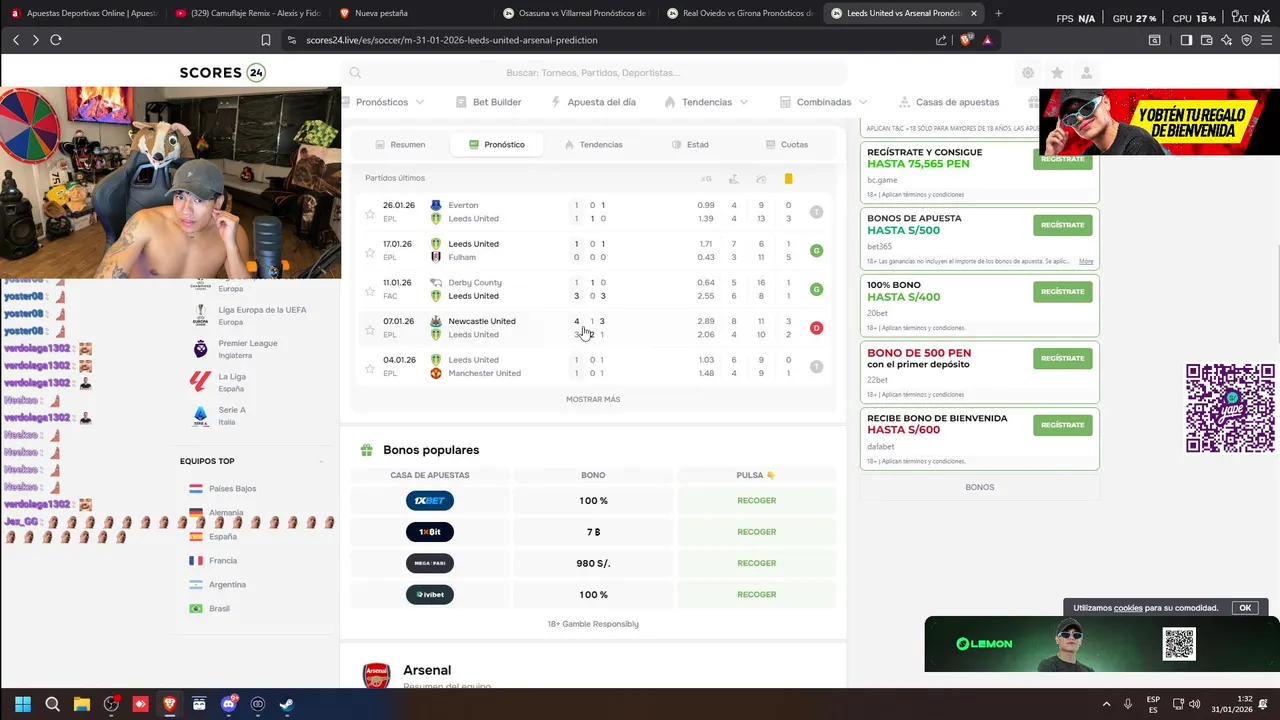Favorite the Leeds vs Manchester United match star
Viewport: 1280px width, 720px height.
(x=369, y=368)
